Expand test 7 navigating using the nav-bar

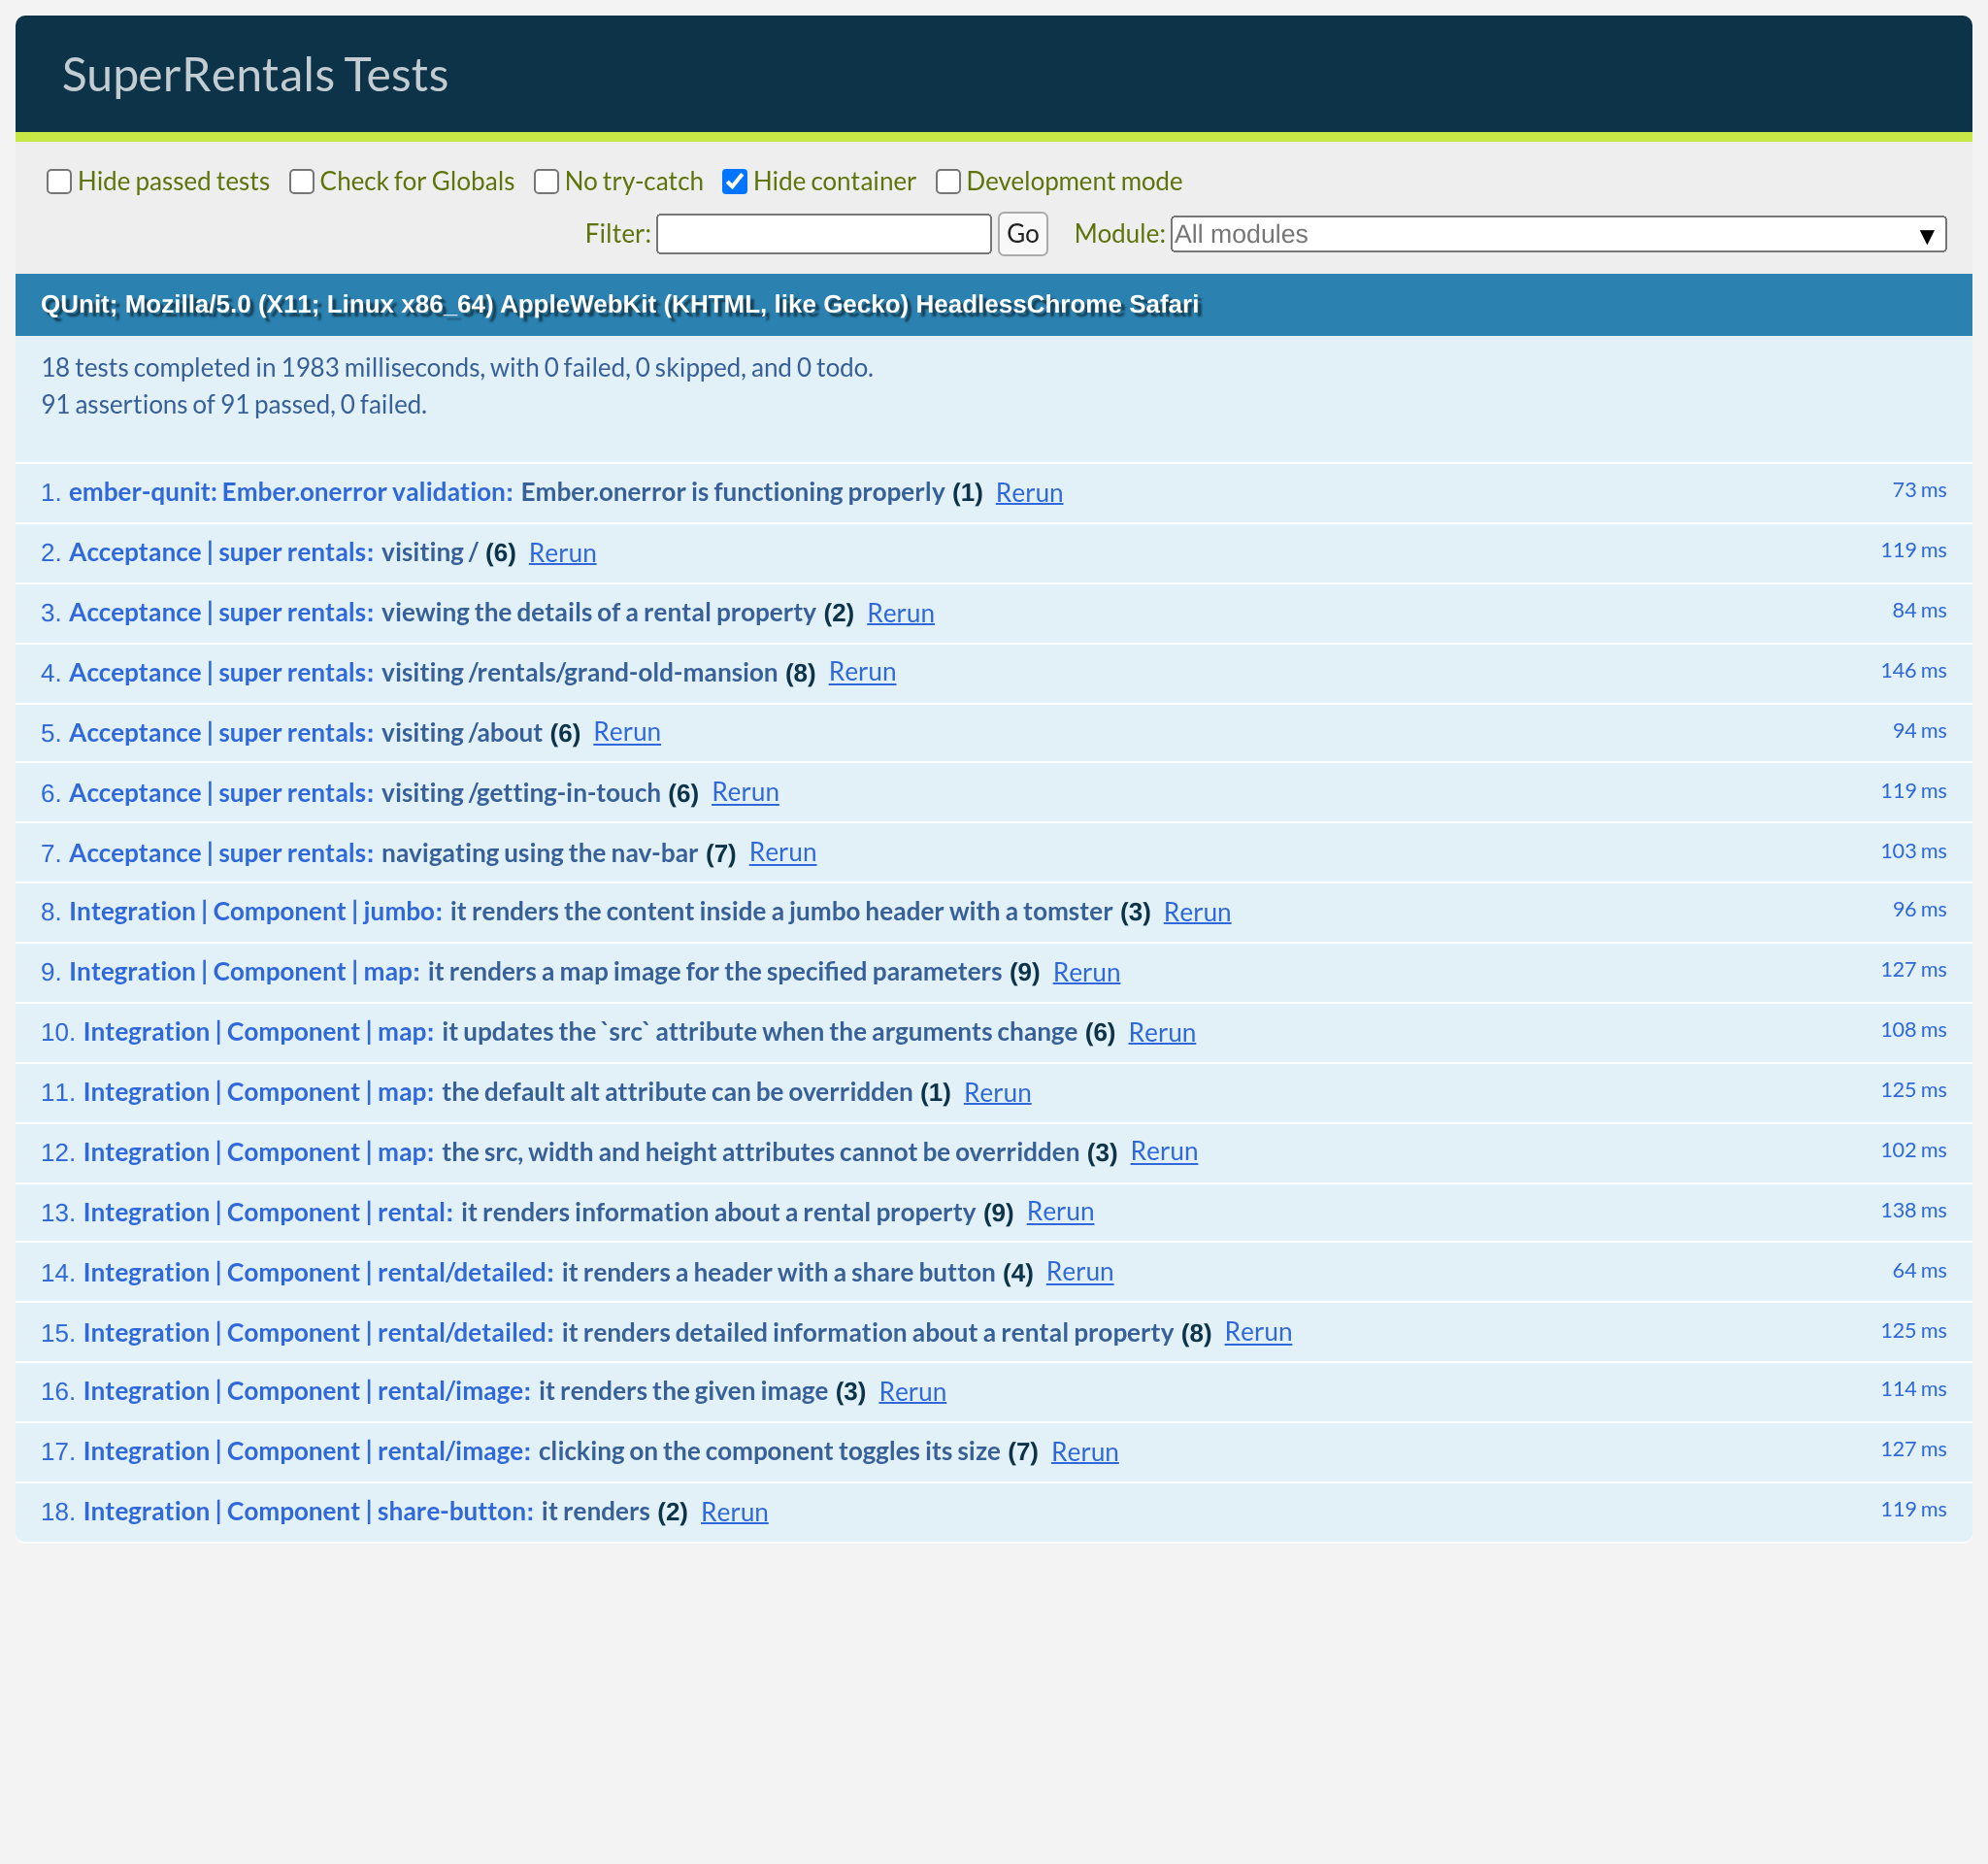coord(539,853)
